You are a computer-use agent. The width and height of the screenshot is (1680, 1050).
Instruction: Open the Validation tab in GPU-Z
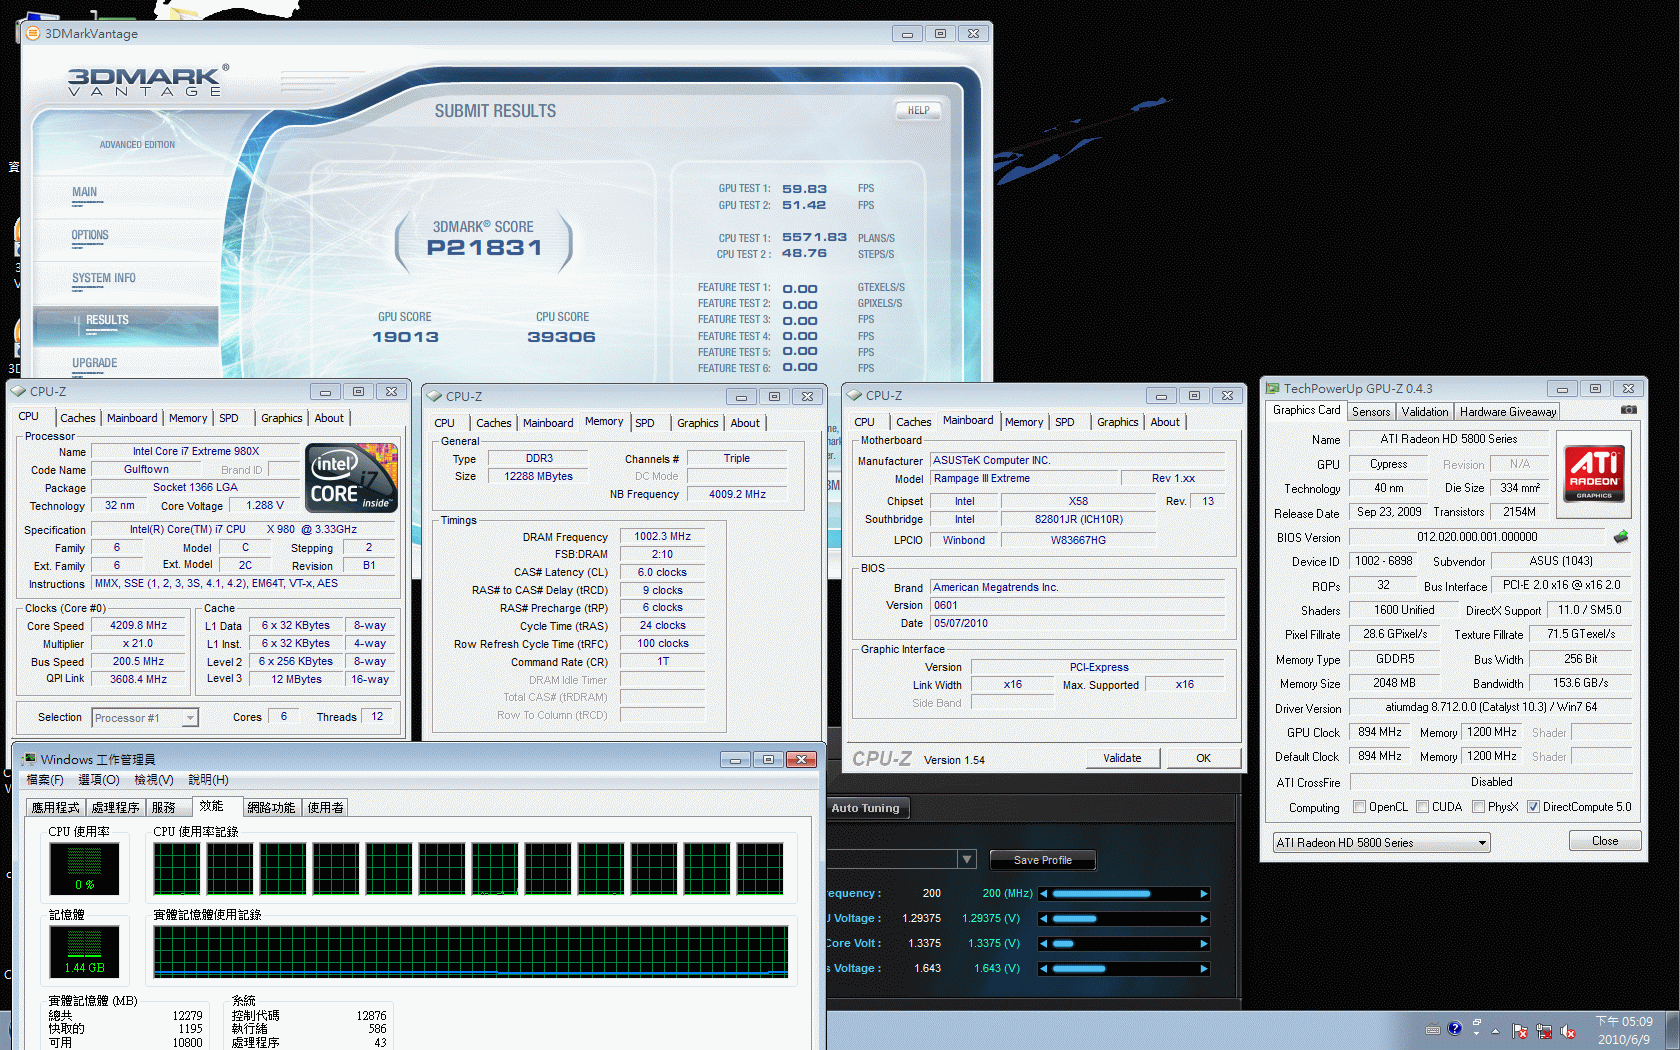click(1425, 412)
